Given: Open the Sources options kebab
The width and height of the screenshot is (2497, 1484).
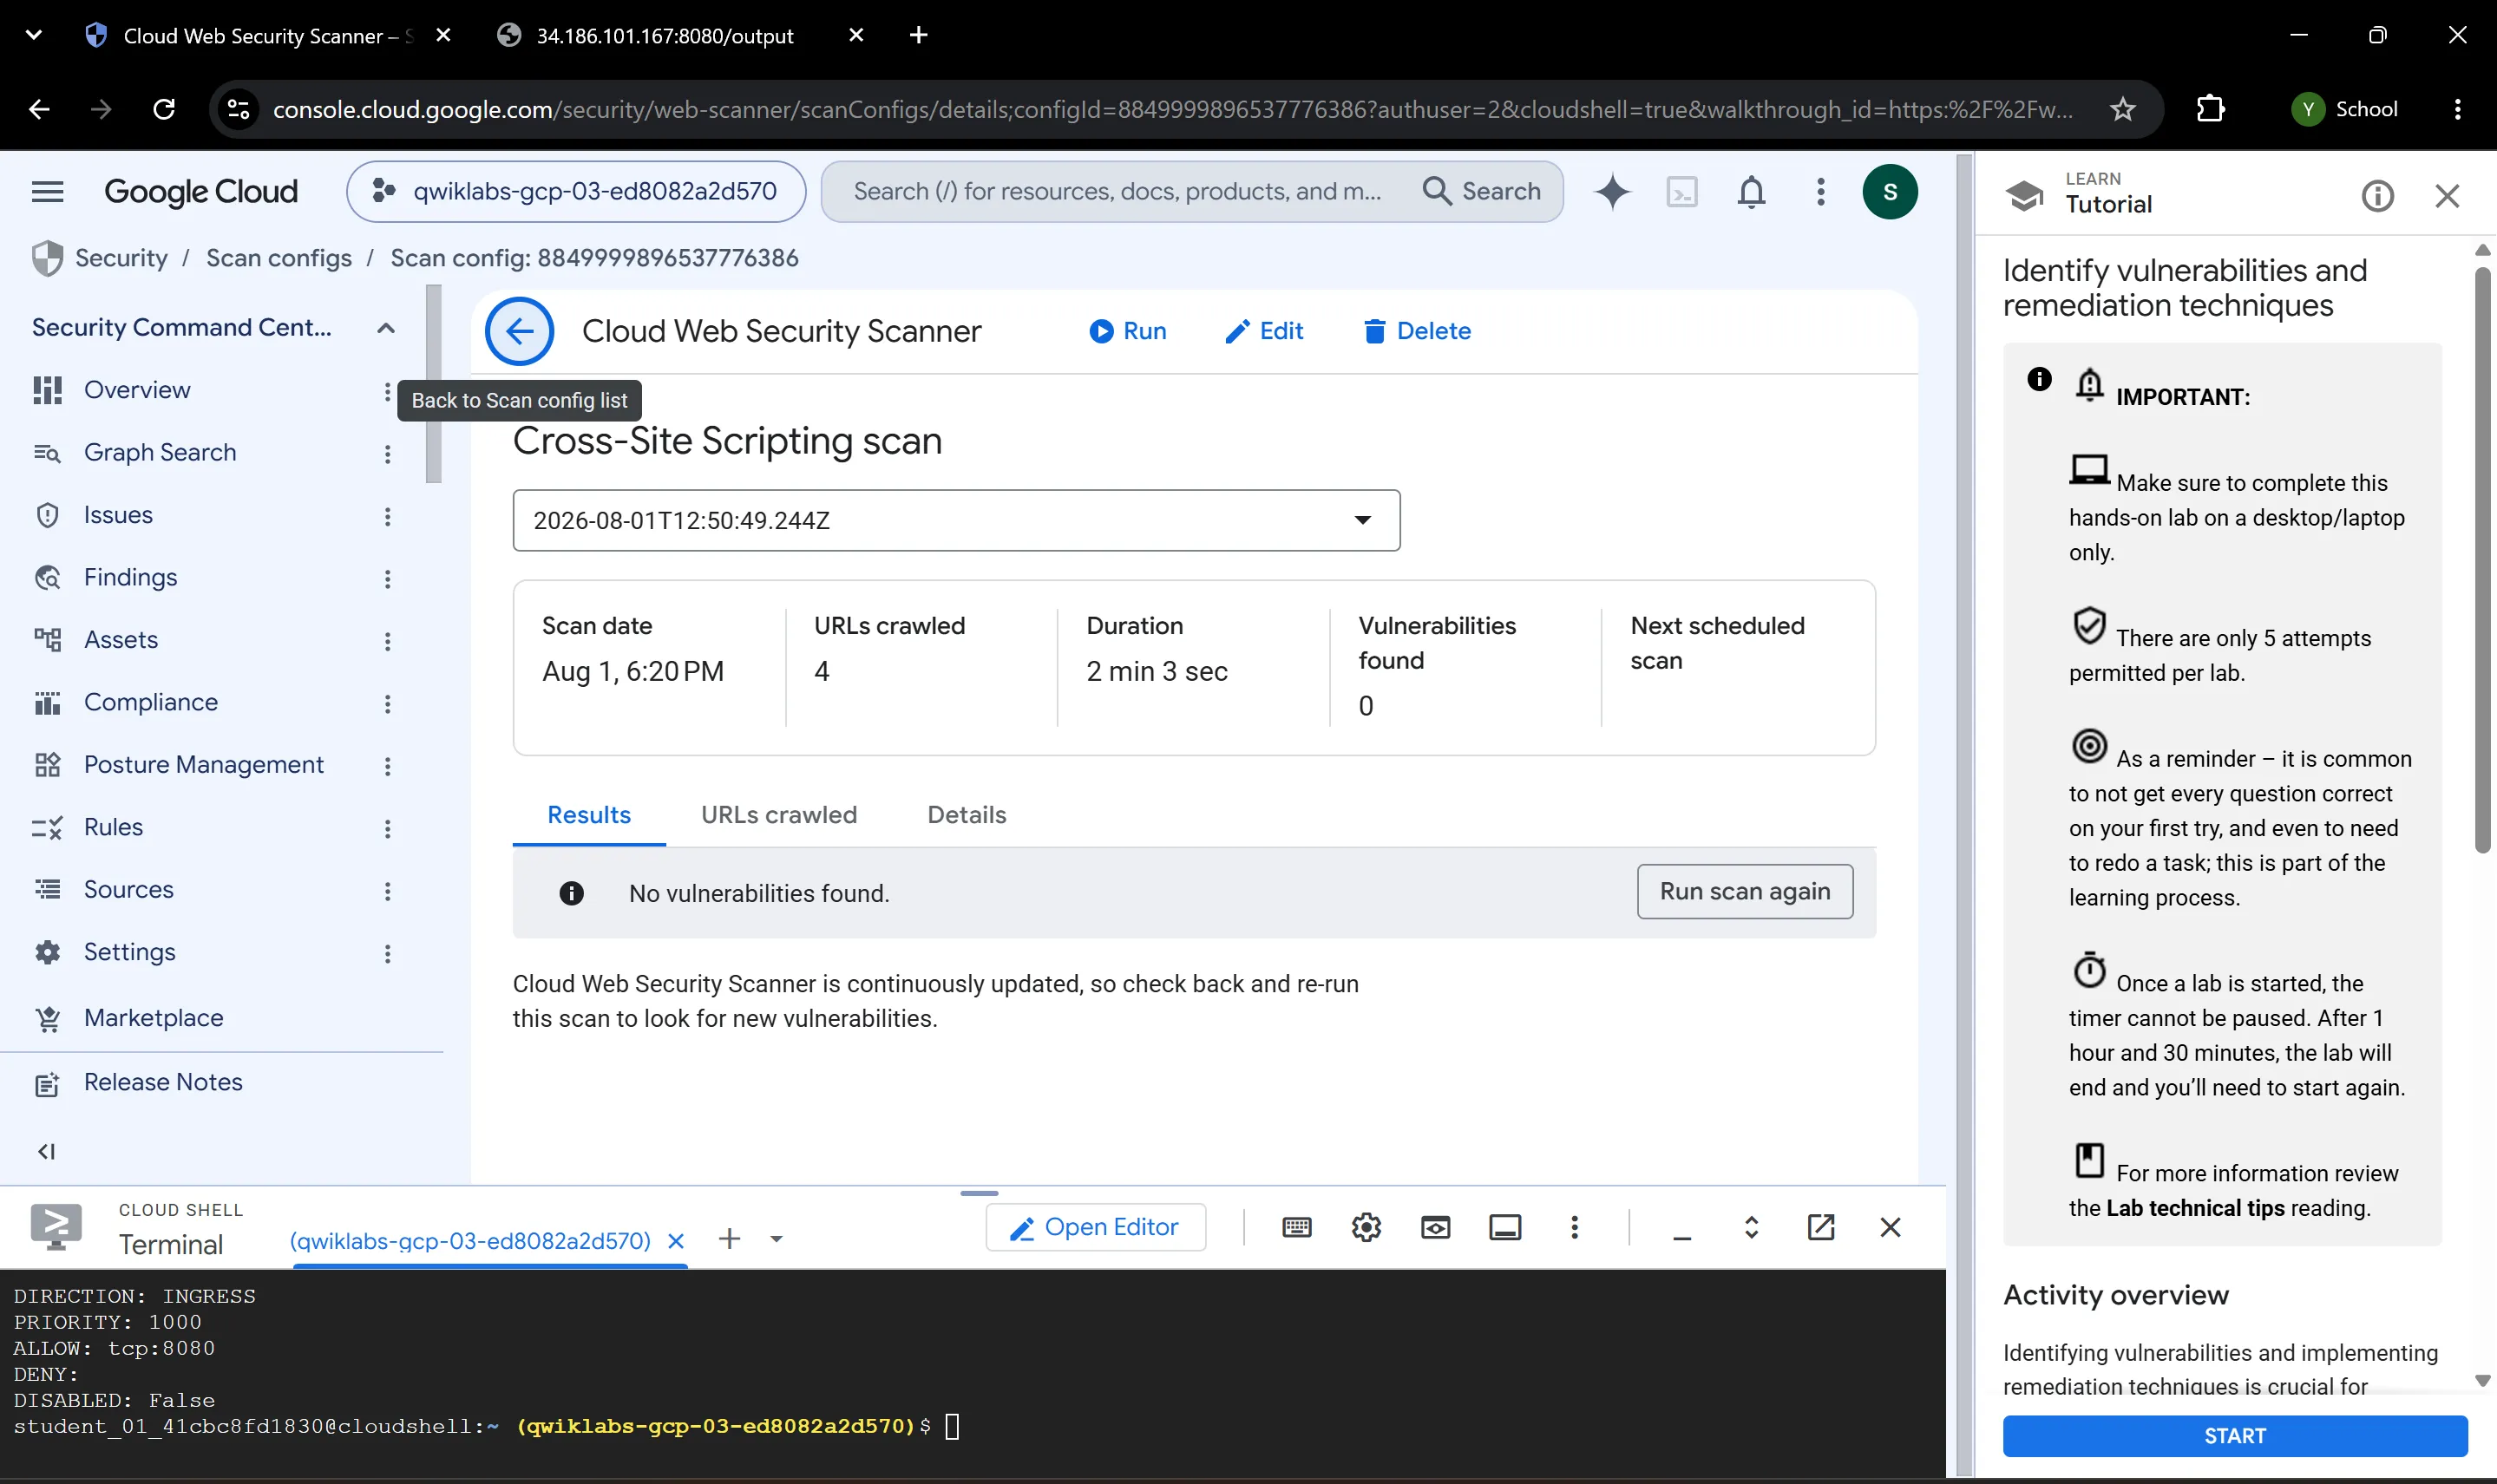Looking at the screenshot, I should (387, 891).
